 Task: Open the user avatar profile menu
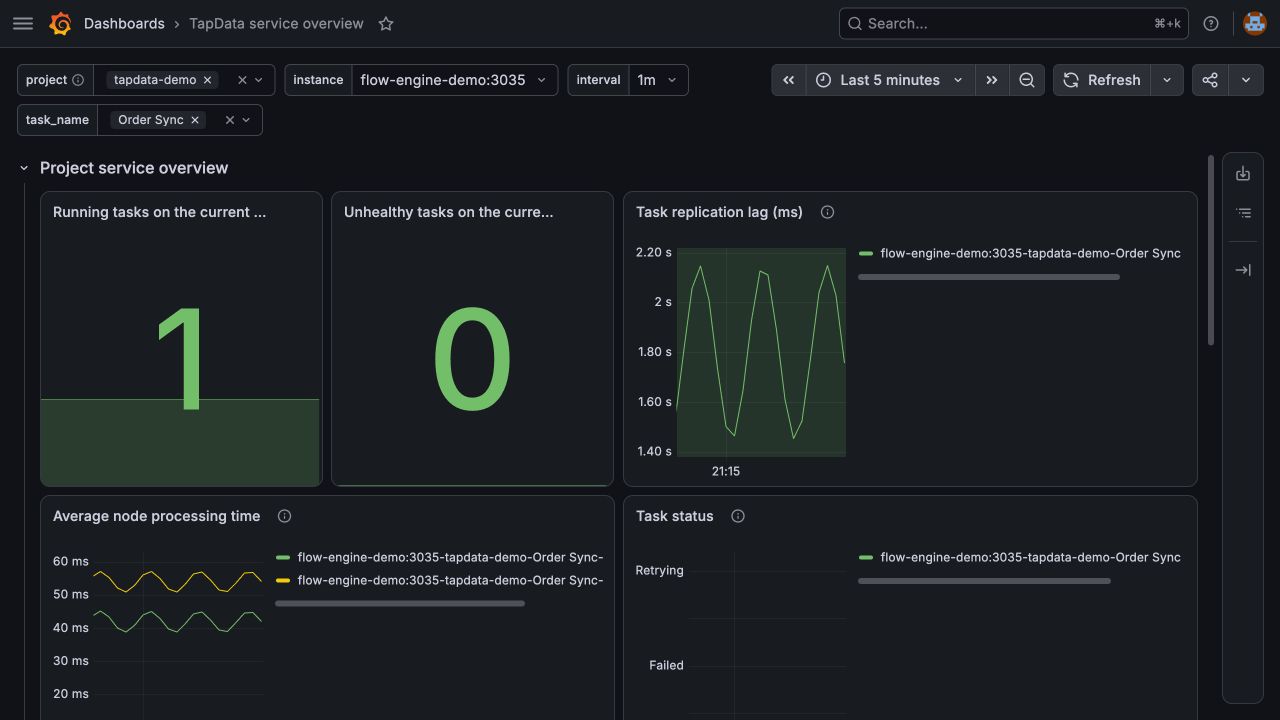click(1254, 24)
